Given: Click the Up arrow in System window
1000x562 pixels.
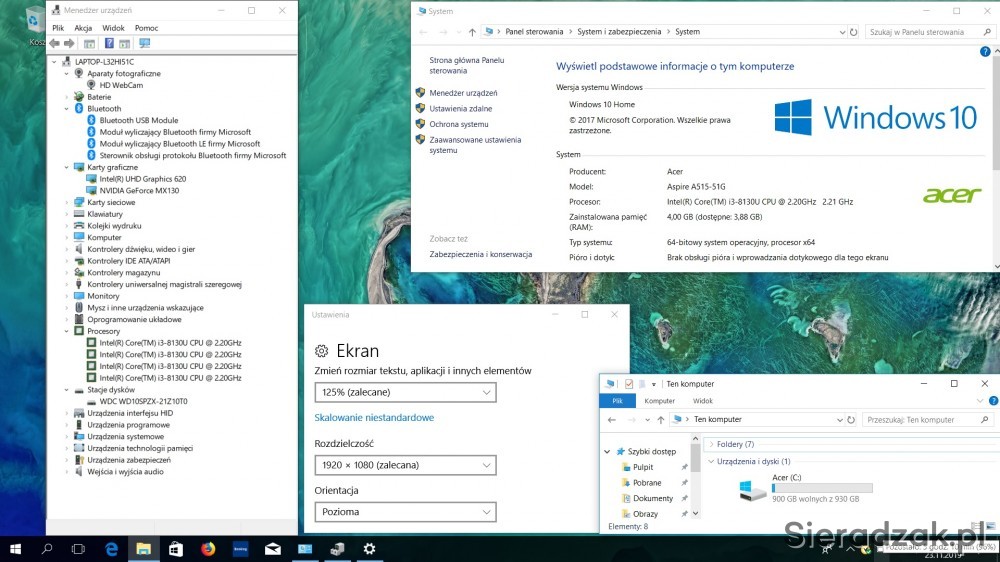Looking at the screenshot, I should pos(472,32).
